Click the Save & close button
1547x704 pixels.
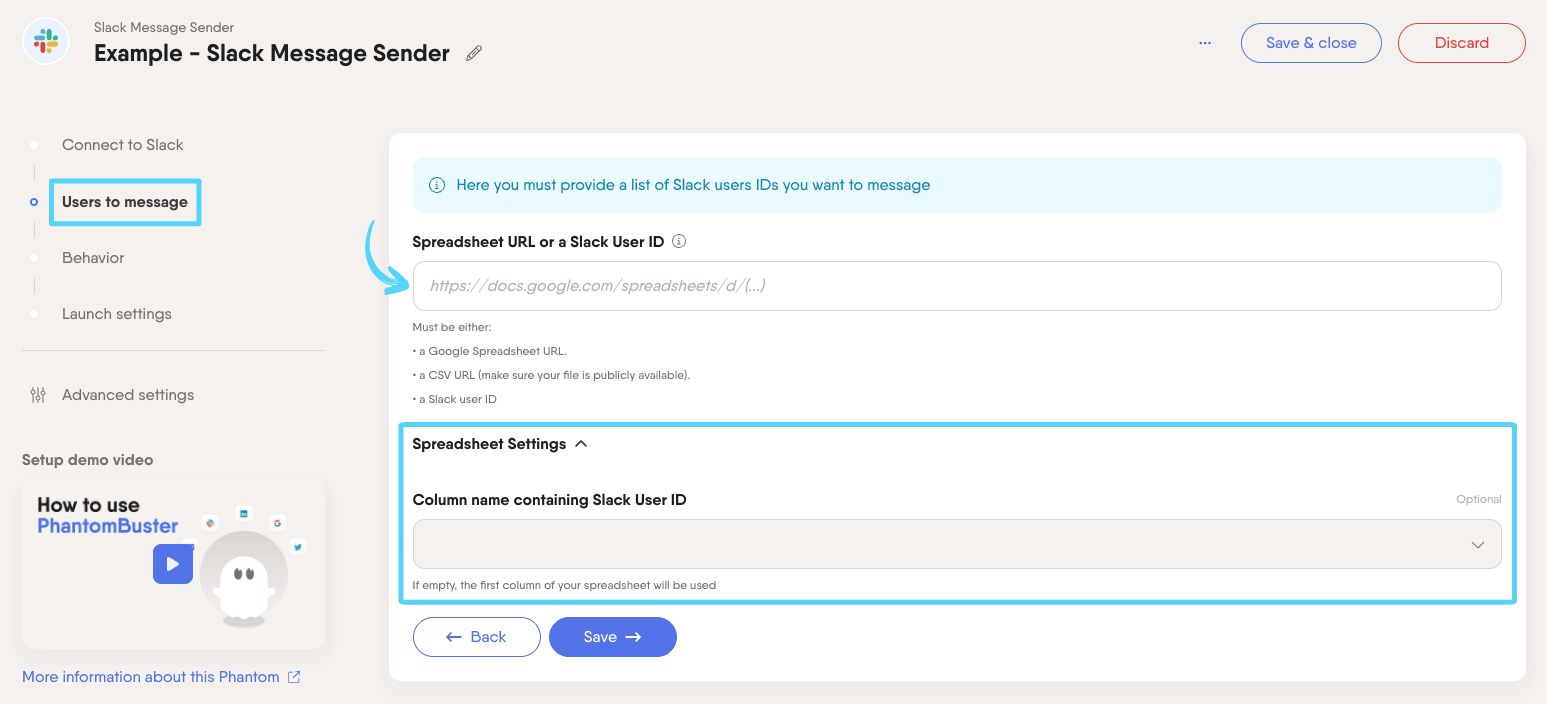point(1310,43)
